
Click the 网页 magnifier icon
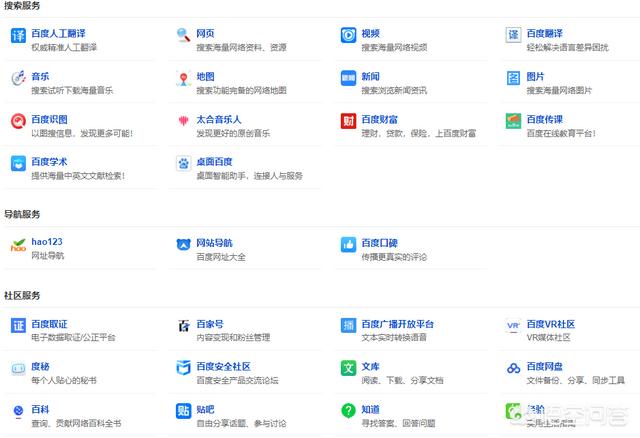click(183, 35)
